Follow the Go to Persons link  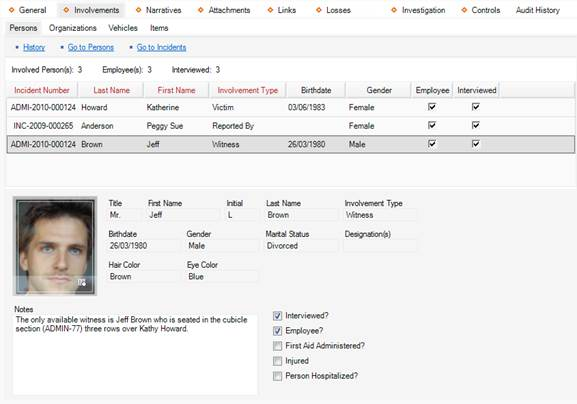coord(91,47)
